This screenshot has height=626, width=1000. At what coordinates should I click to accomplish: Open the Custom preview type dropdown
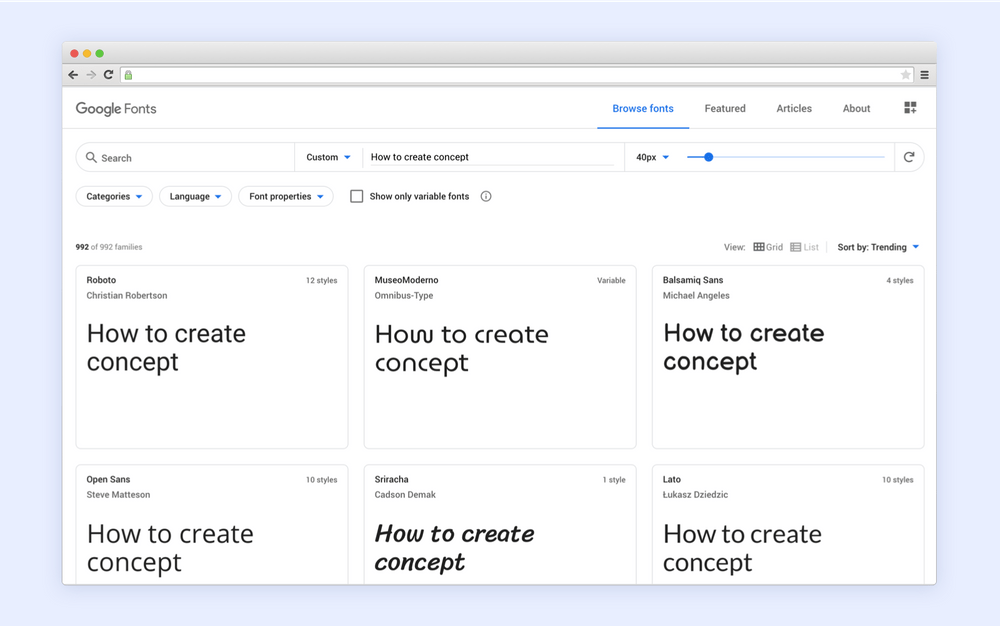tap(328, 157)
